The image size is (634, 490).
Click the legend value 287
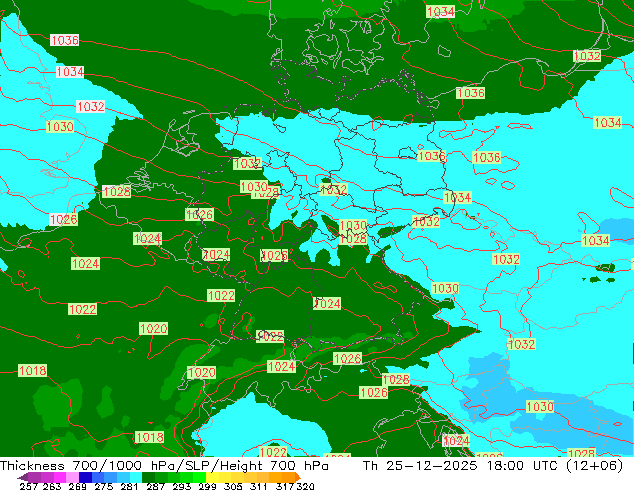coord(155,486)
